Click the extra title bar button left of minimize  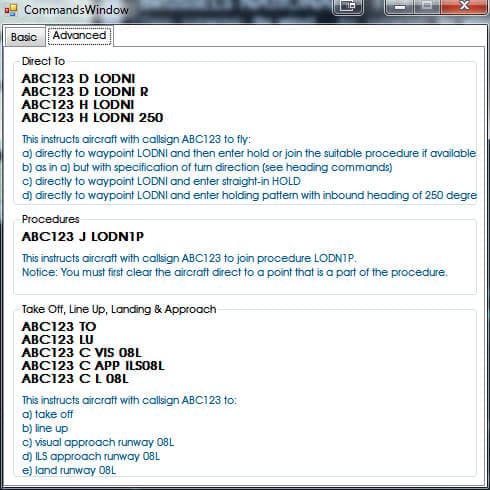[348, 7]
